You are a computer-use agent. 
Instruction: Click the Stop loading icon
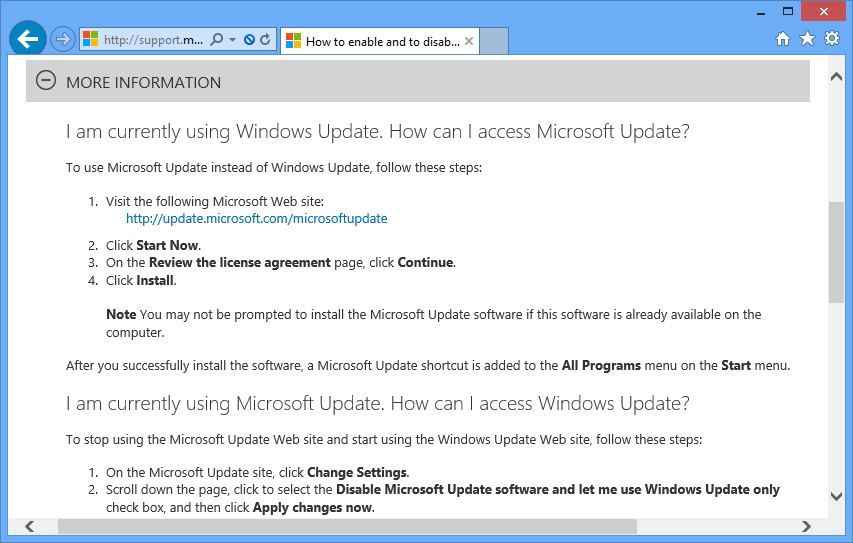pos(249,40)
